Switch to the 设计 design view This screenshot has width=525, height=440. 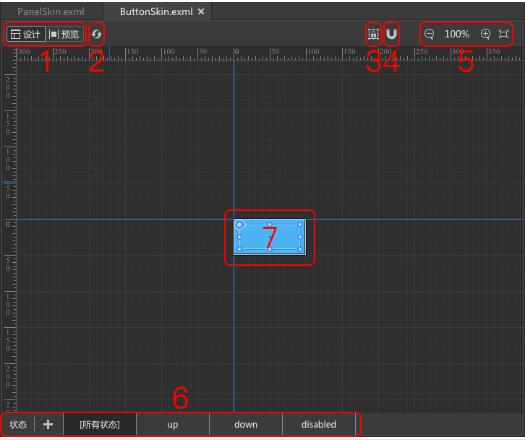pyautogui.click(x=25, y=34)
